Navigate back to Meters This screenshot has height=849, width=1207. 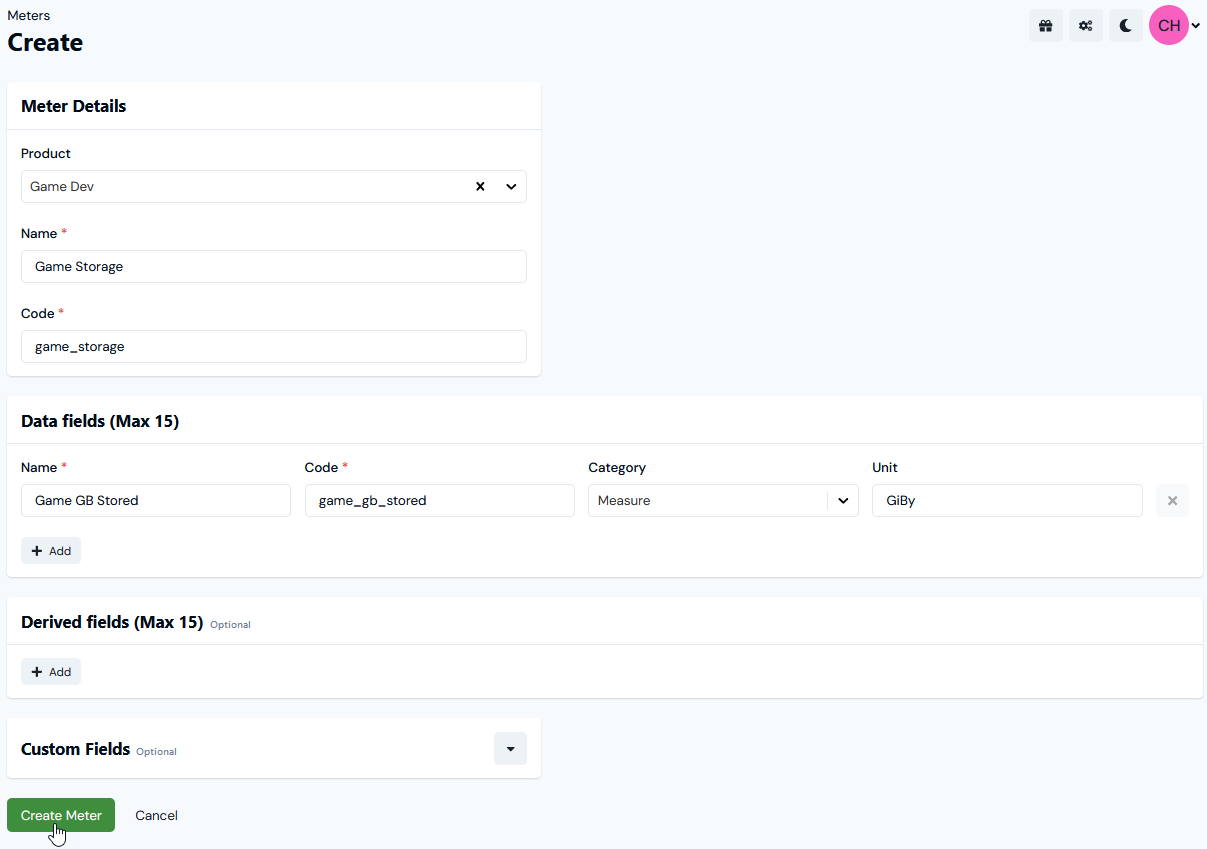click(28, 15)
